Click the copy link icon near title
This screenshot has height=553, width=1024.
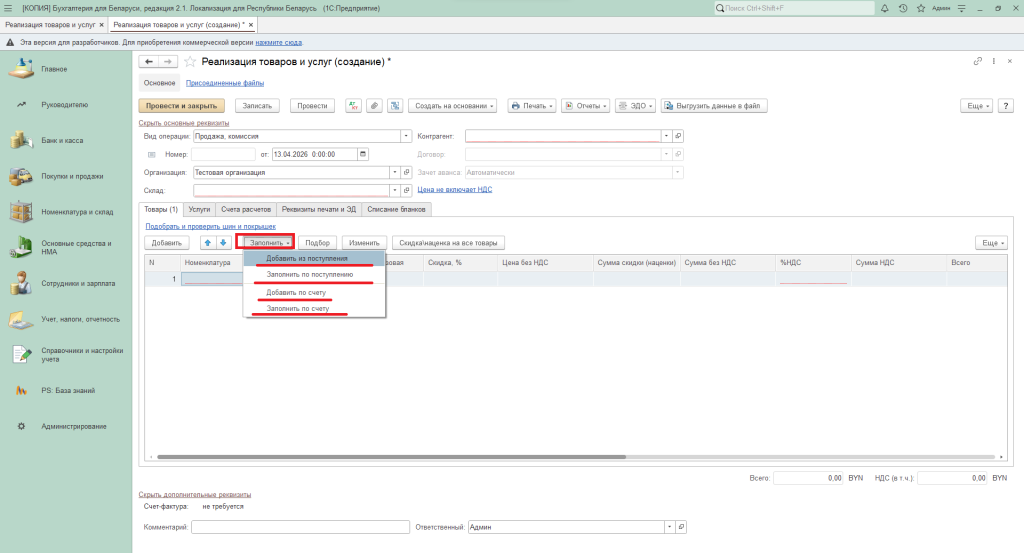977,62
